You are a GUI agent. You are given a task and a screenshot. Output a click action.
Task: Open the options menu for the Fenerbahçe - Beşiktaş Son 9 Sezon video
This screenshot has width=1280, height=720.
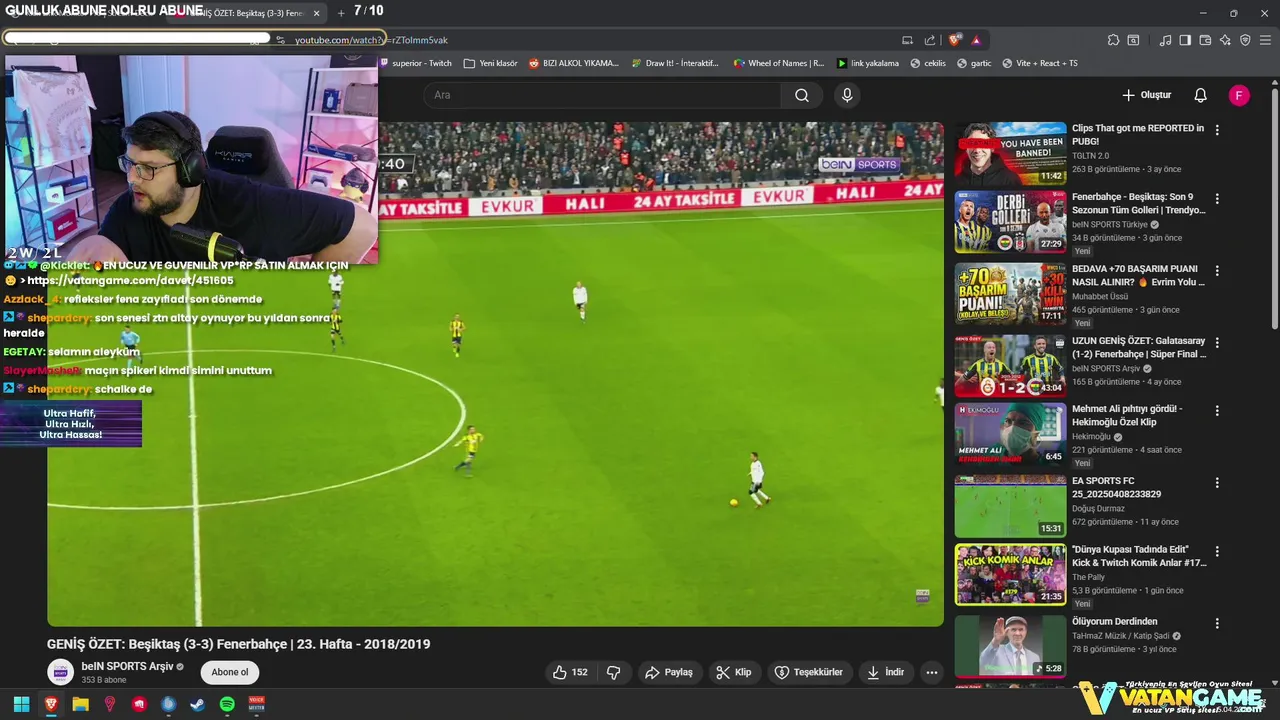pyautogui.click(x=1217, y=199)
